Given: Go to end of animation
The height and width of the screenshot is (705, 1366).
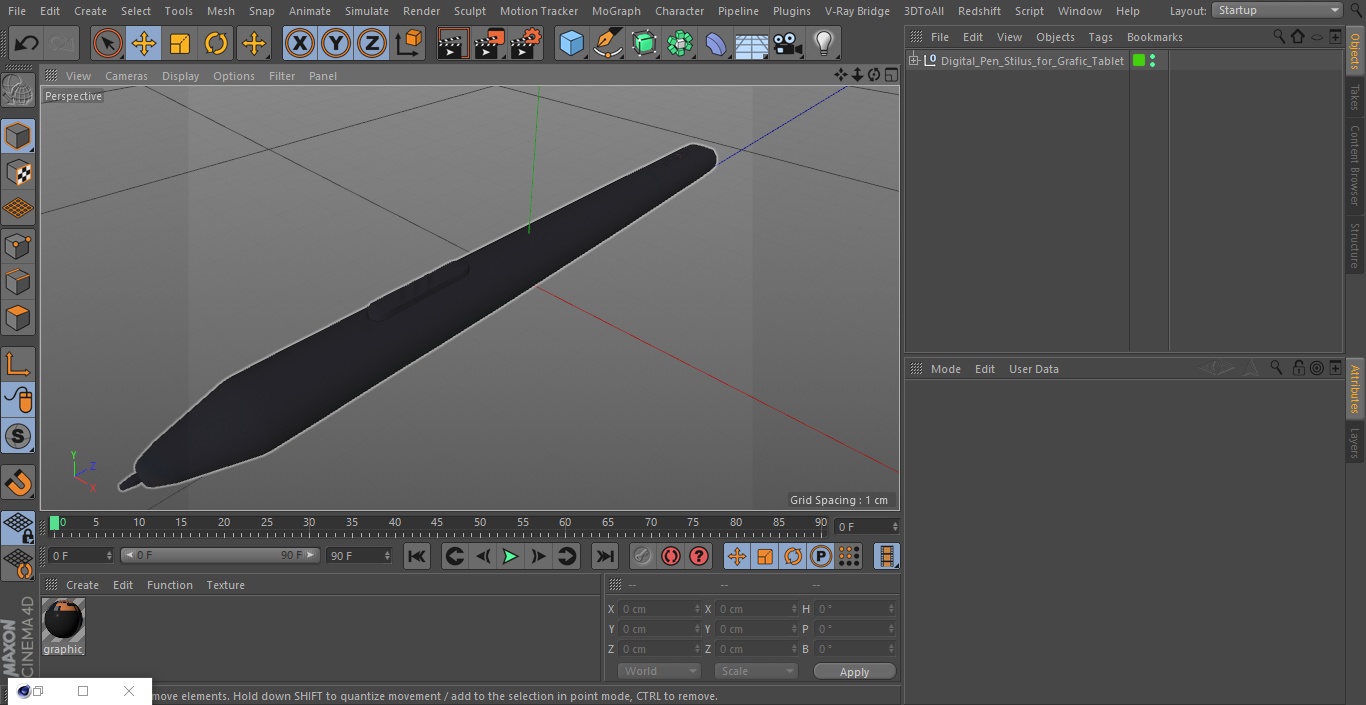Looking at the screenshot, I should point(605,556).
